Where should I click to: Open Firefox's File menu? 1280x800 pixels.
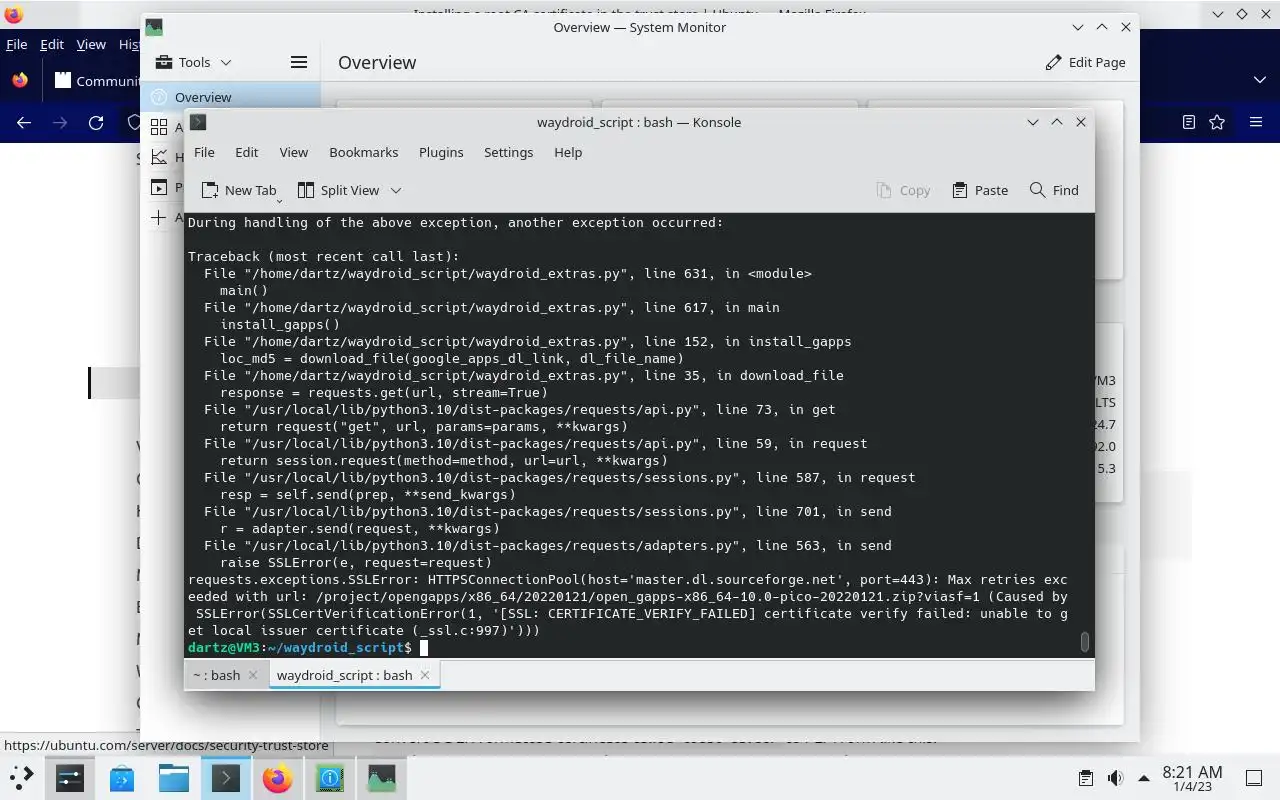(x=16, y=44)
